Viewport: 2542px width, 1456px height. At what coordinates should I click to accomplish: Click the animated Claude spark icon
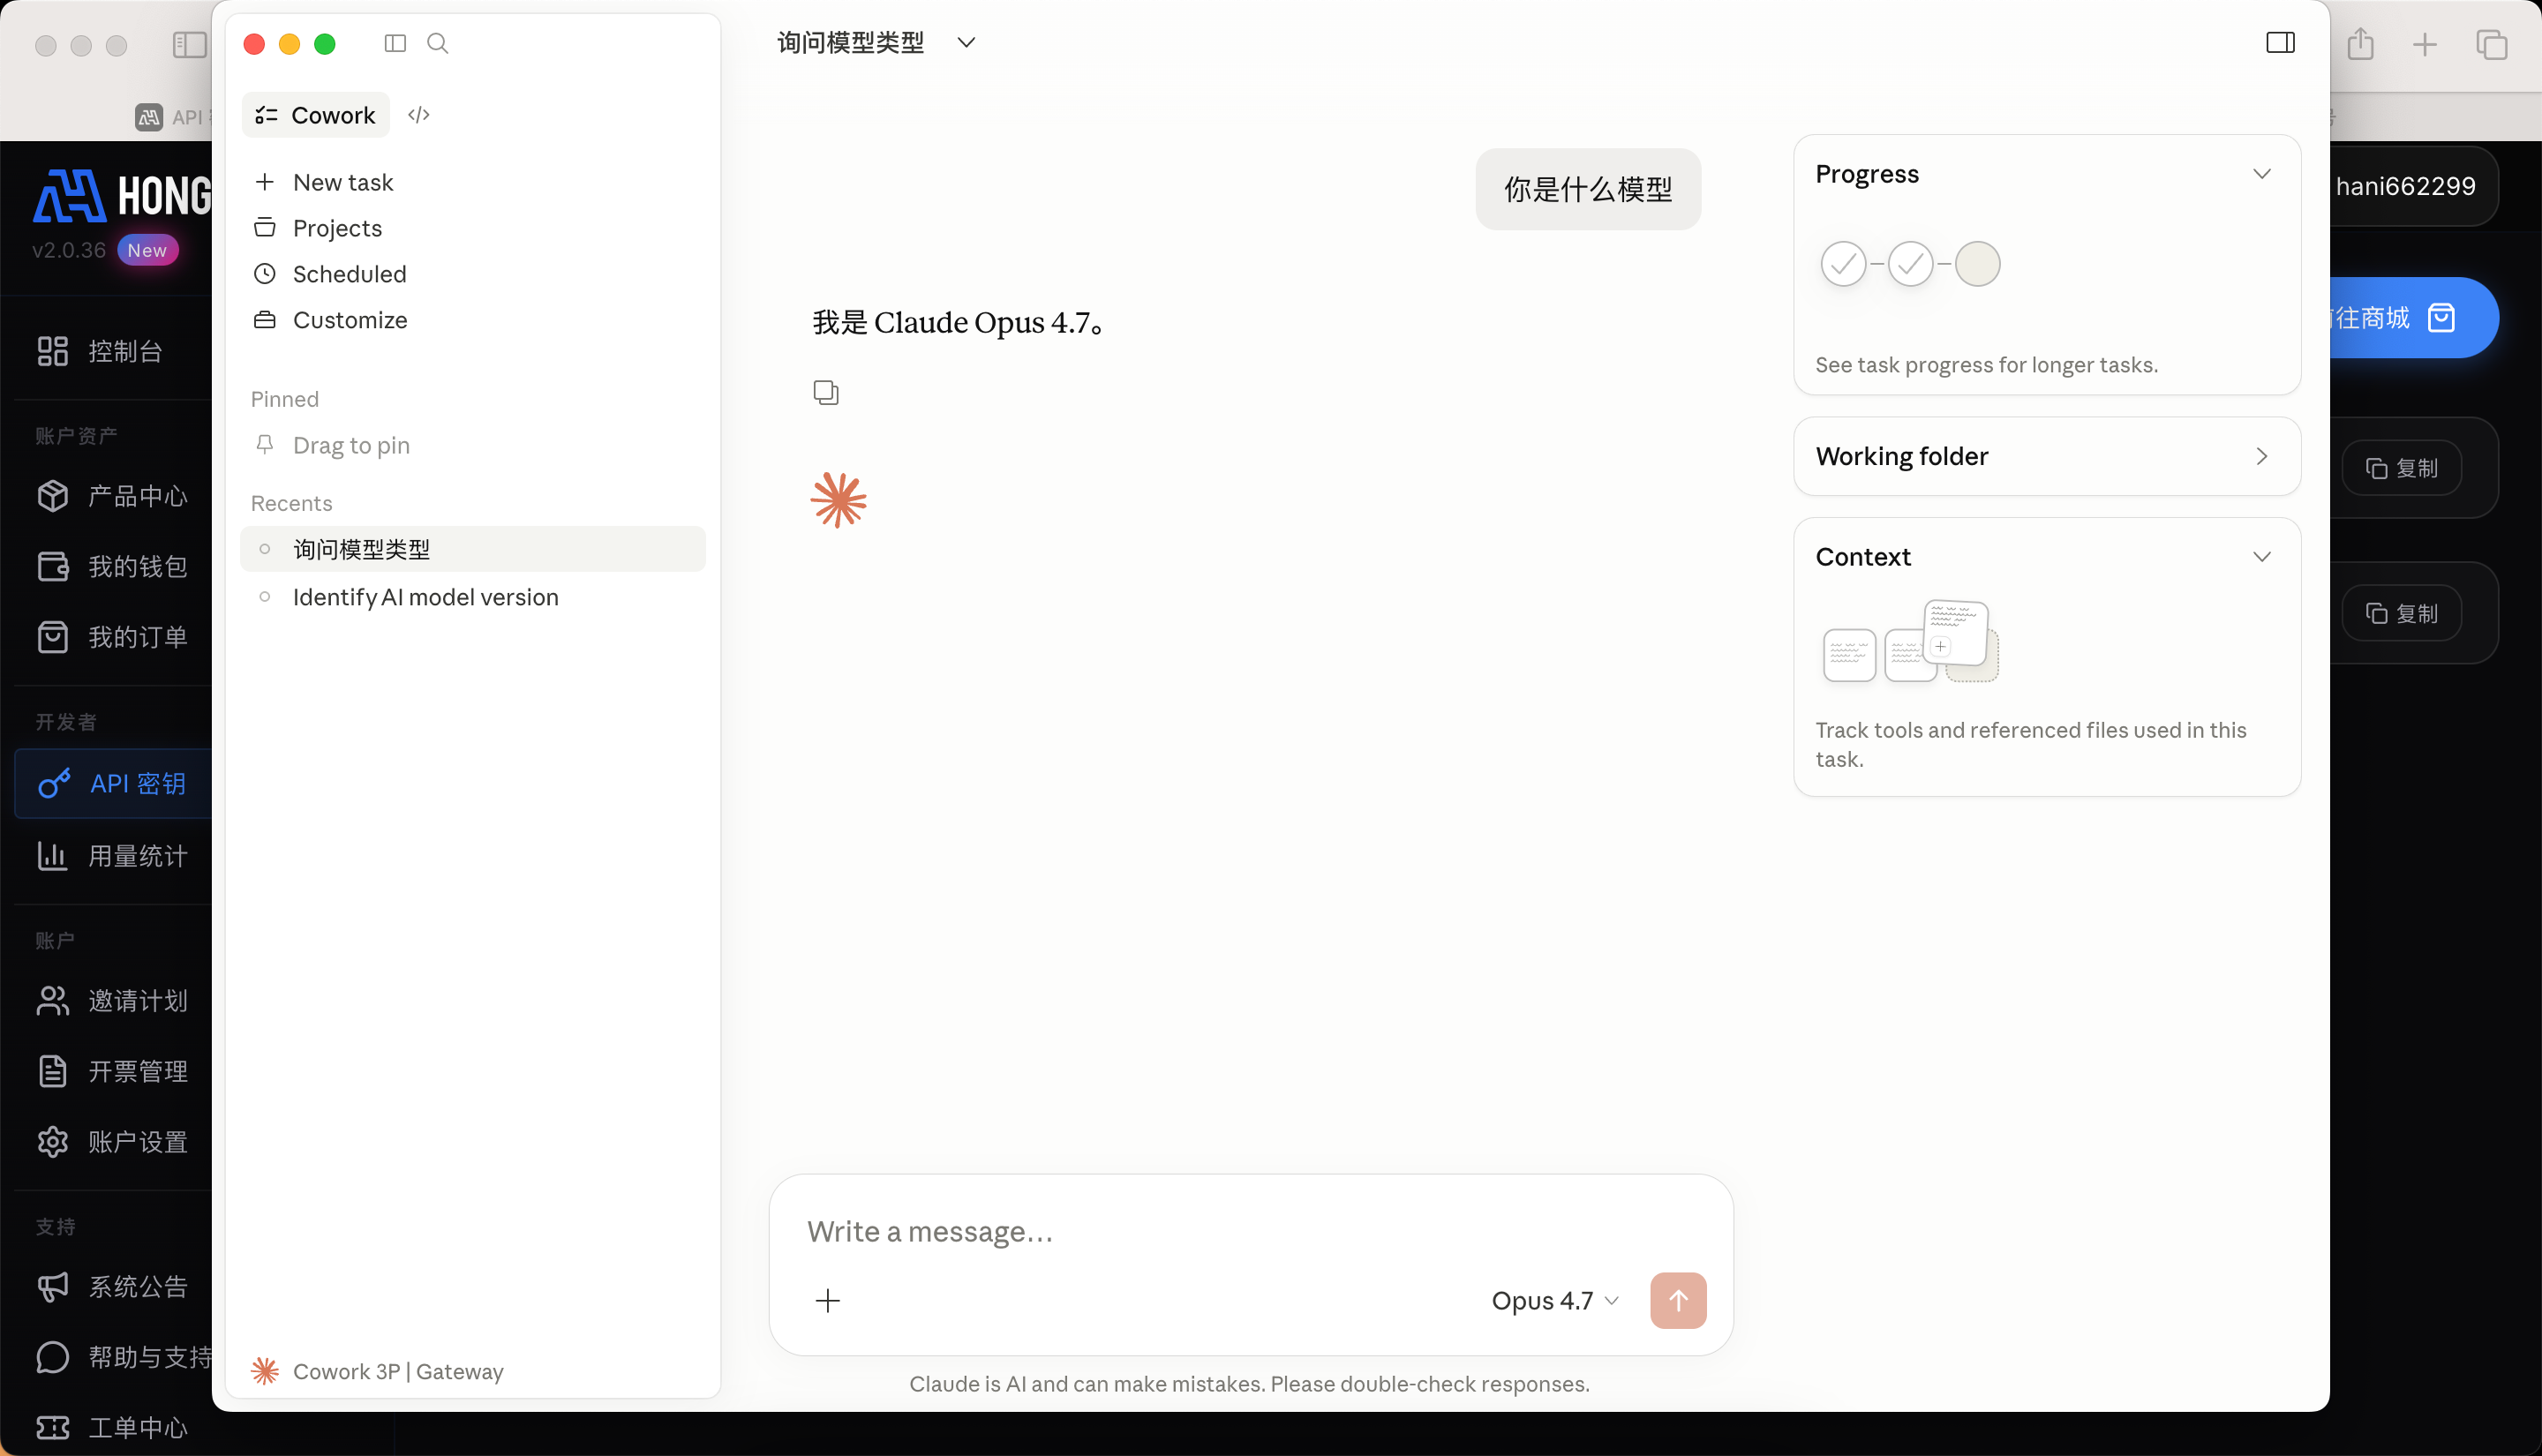[x=838, y=500]
